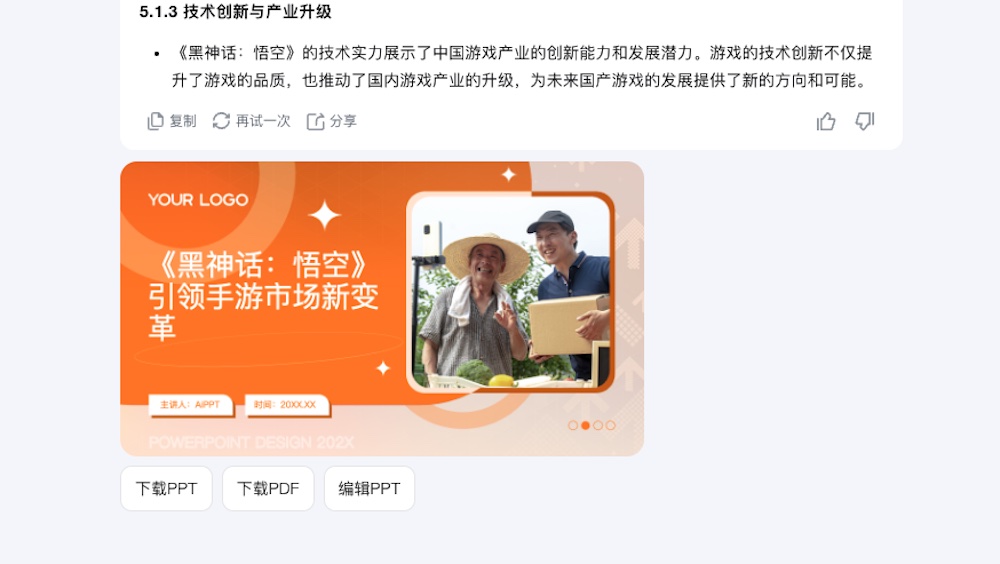Click the retry (再试一次) refresh icon
The width and height of the screenshot is (1000, 564).
pyautogui.click(x=221, y=121)
